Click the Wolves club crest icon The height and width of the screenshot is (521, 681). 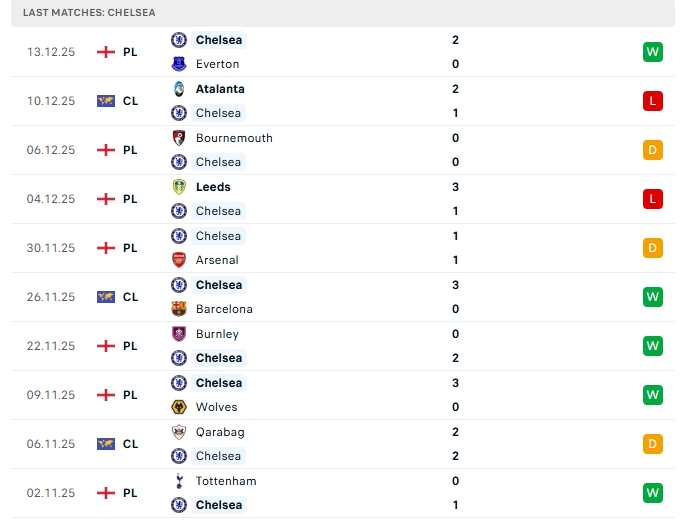click(179, 407)
